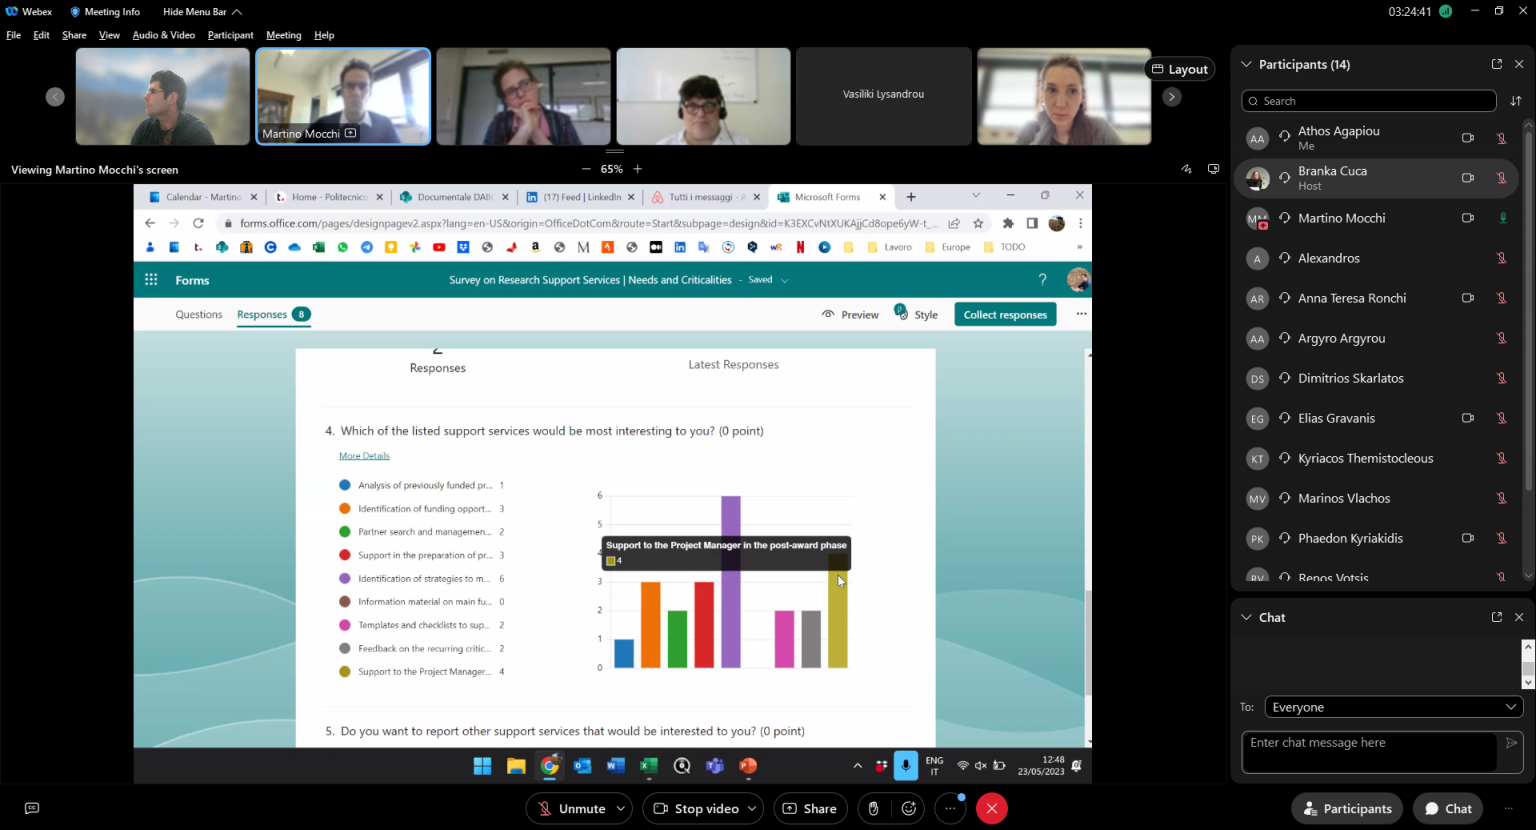Pop out the Chat panel
1536x830 pixels.
tap(1496, 617)
